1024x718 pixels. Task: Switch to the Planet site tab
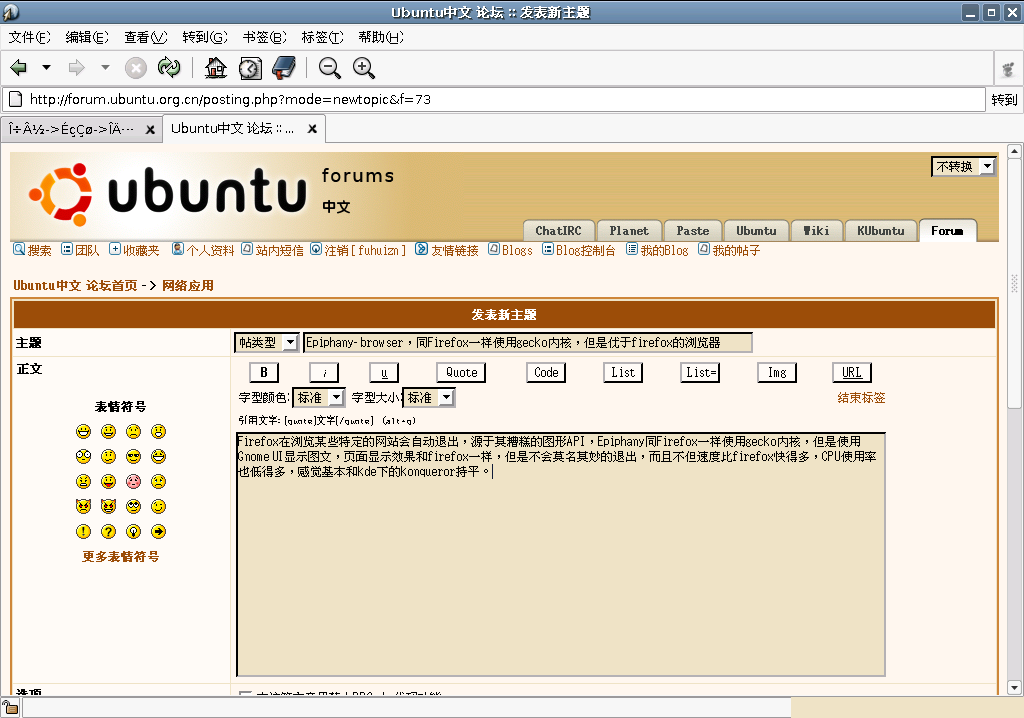tap(630, 231)
